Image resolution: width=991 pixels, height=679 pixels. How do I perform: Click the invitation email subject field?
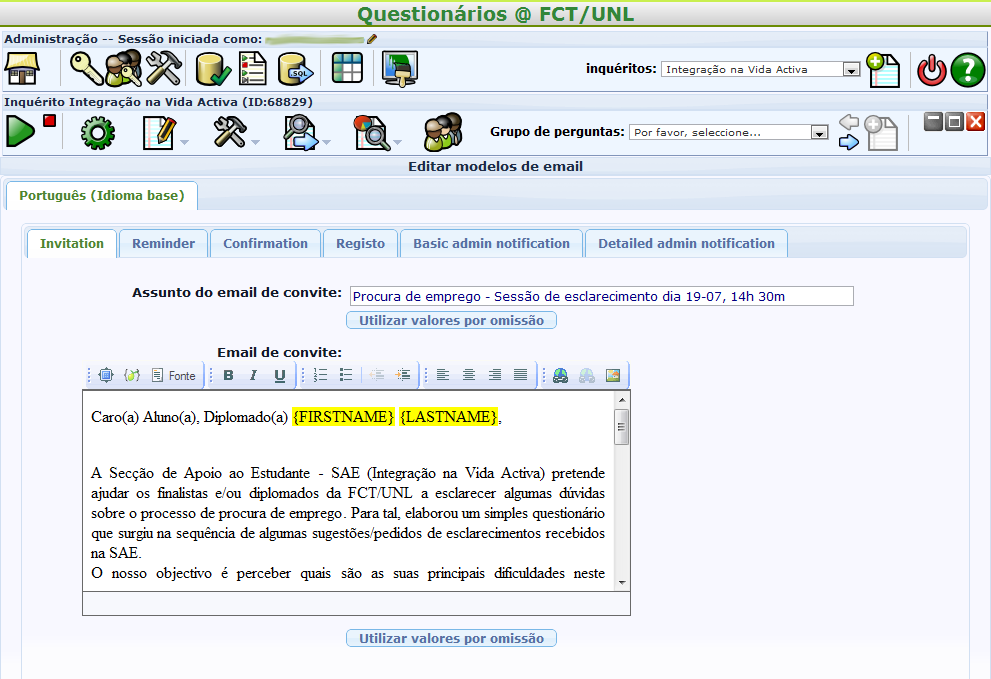(x=602, y=296)
